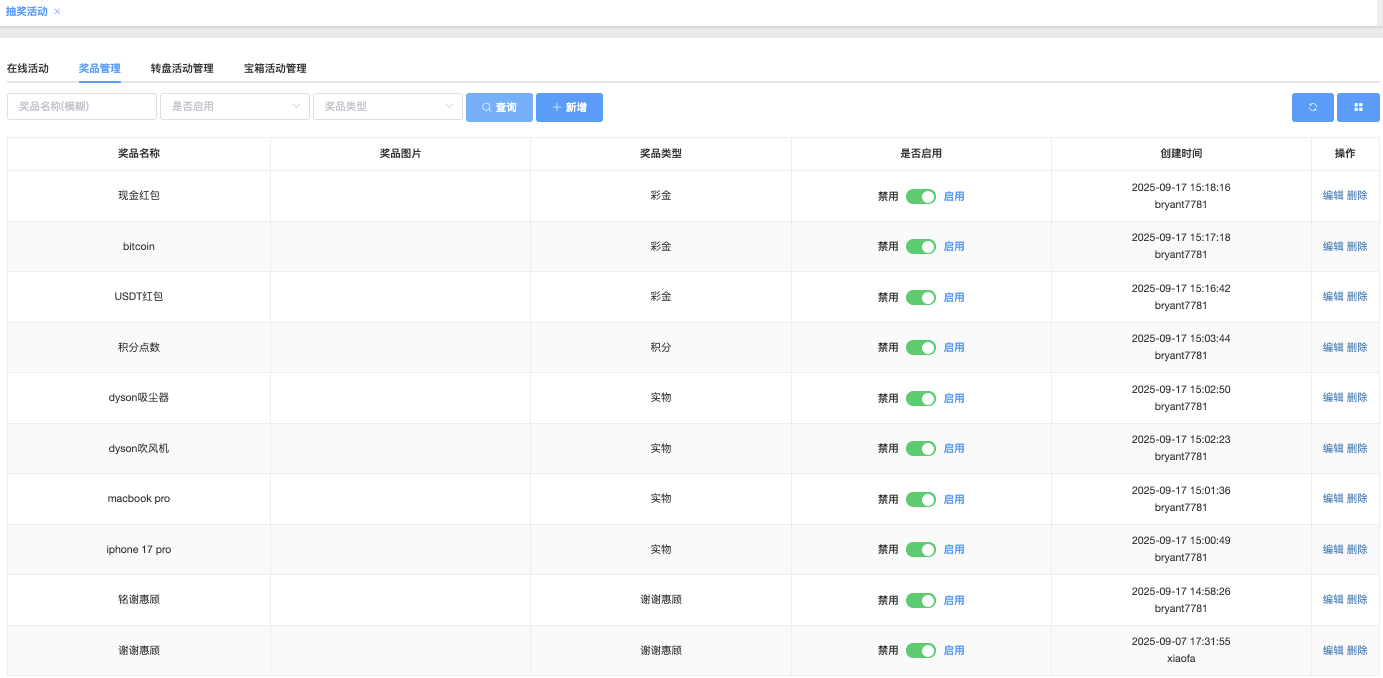
Task: Click the refresh icon button
Action: pos(1313,107)
